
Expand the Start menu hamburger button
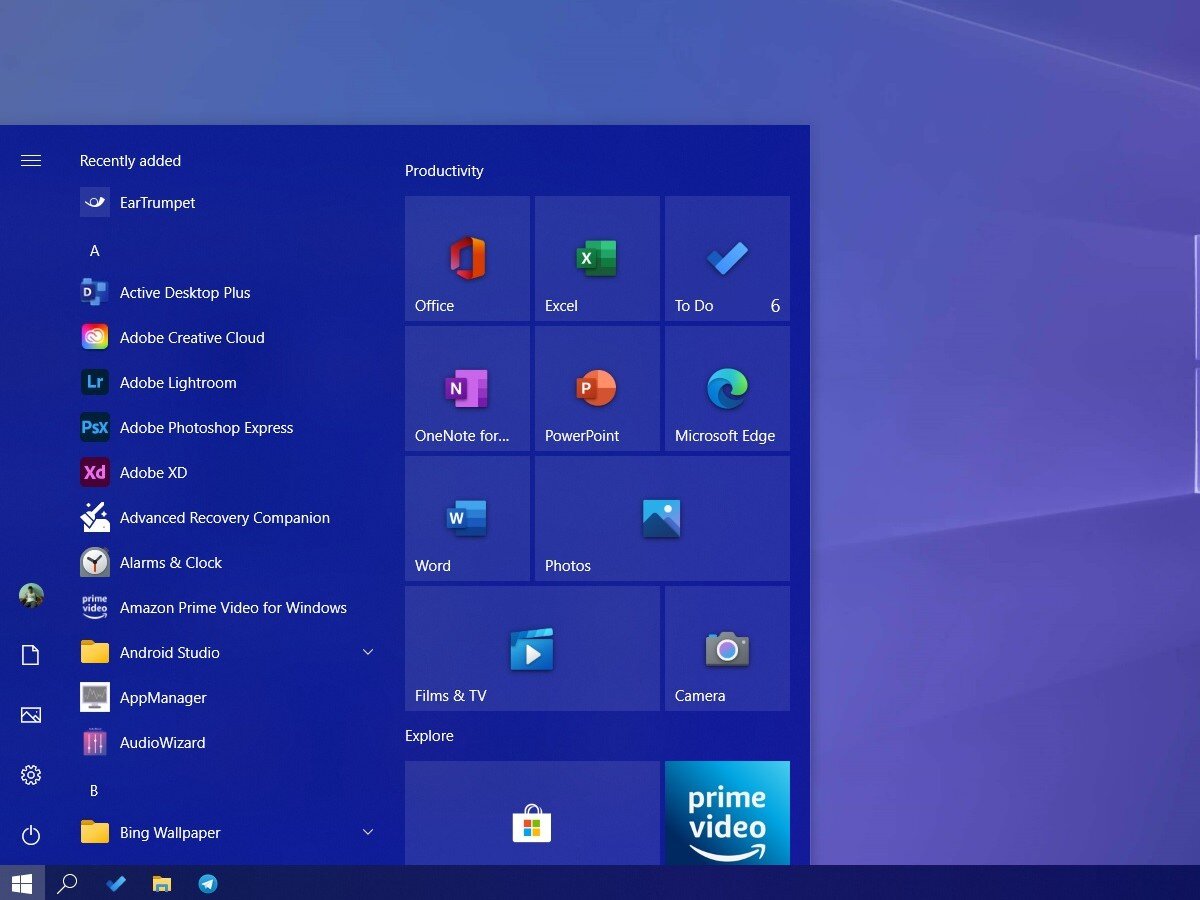click(x=31, y=160)
